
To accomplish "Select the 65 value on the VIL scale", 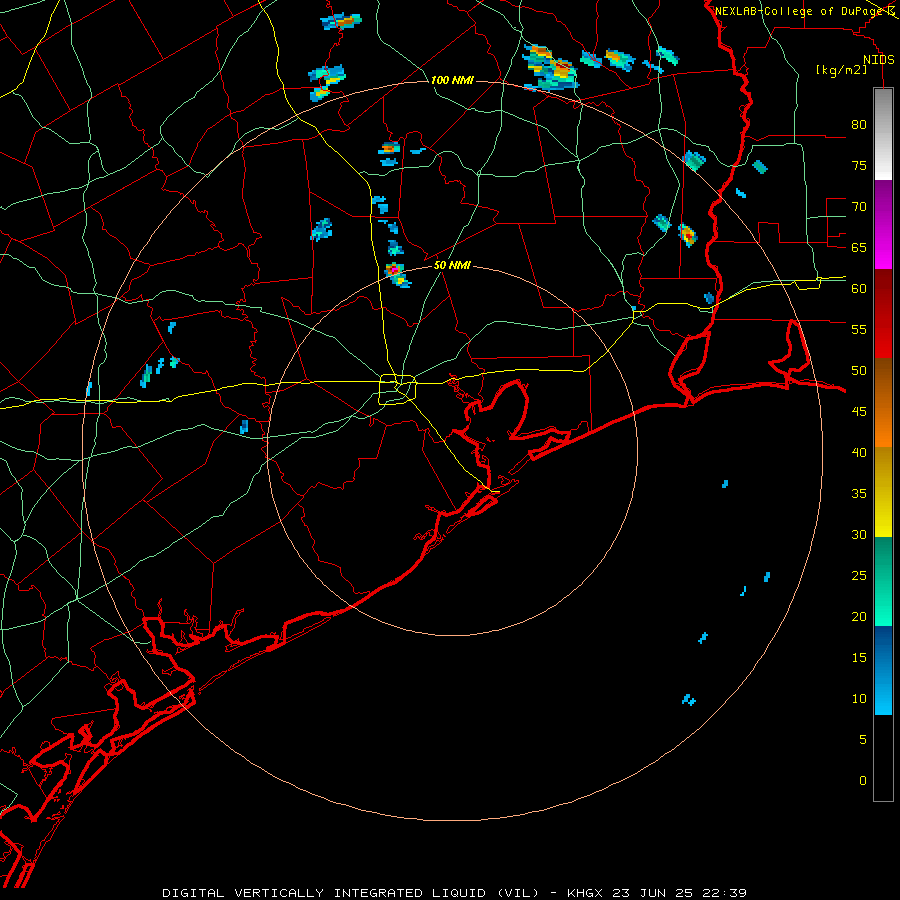I will (859, 247).
